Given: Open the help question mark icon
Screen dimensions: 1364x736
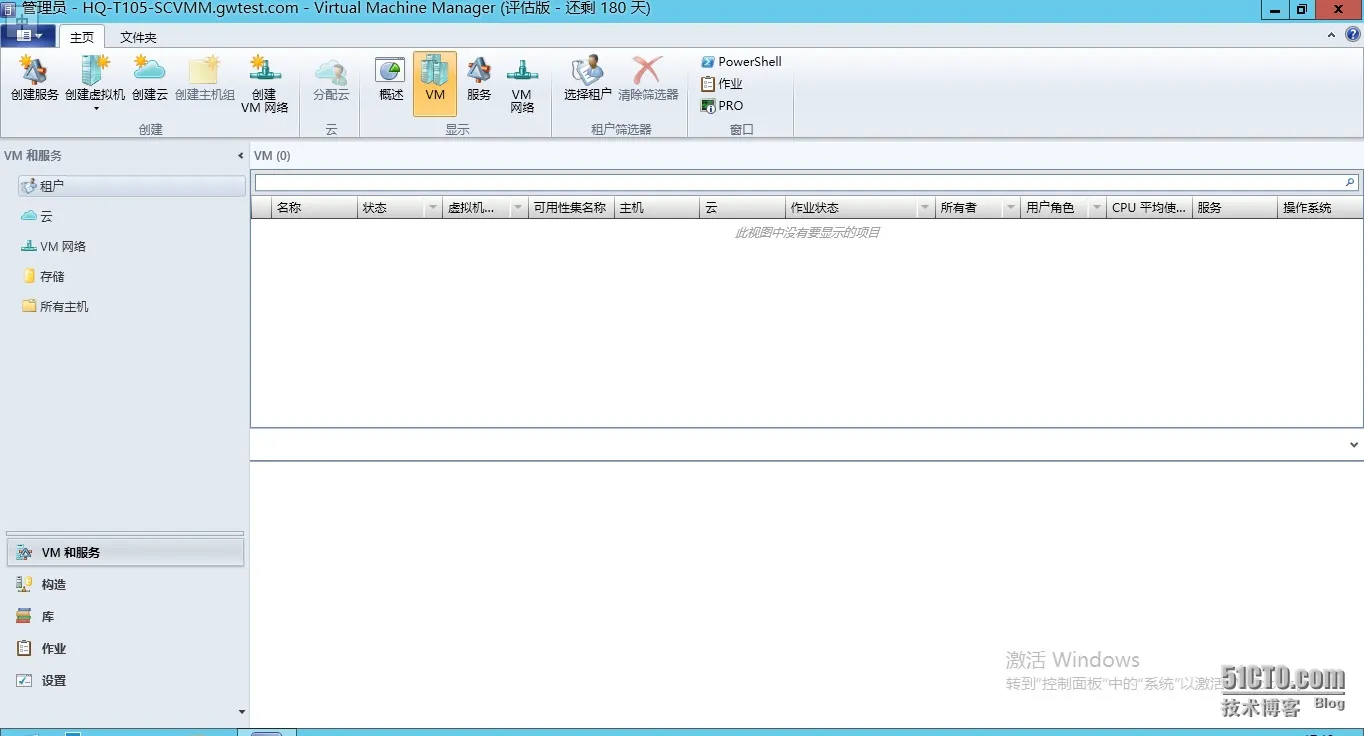Looking at the screenshot, I should pos(1353,35).
